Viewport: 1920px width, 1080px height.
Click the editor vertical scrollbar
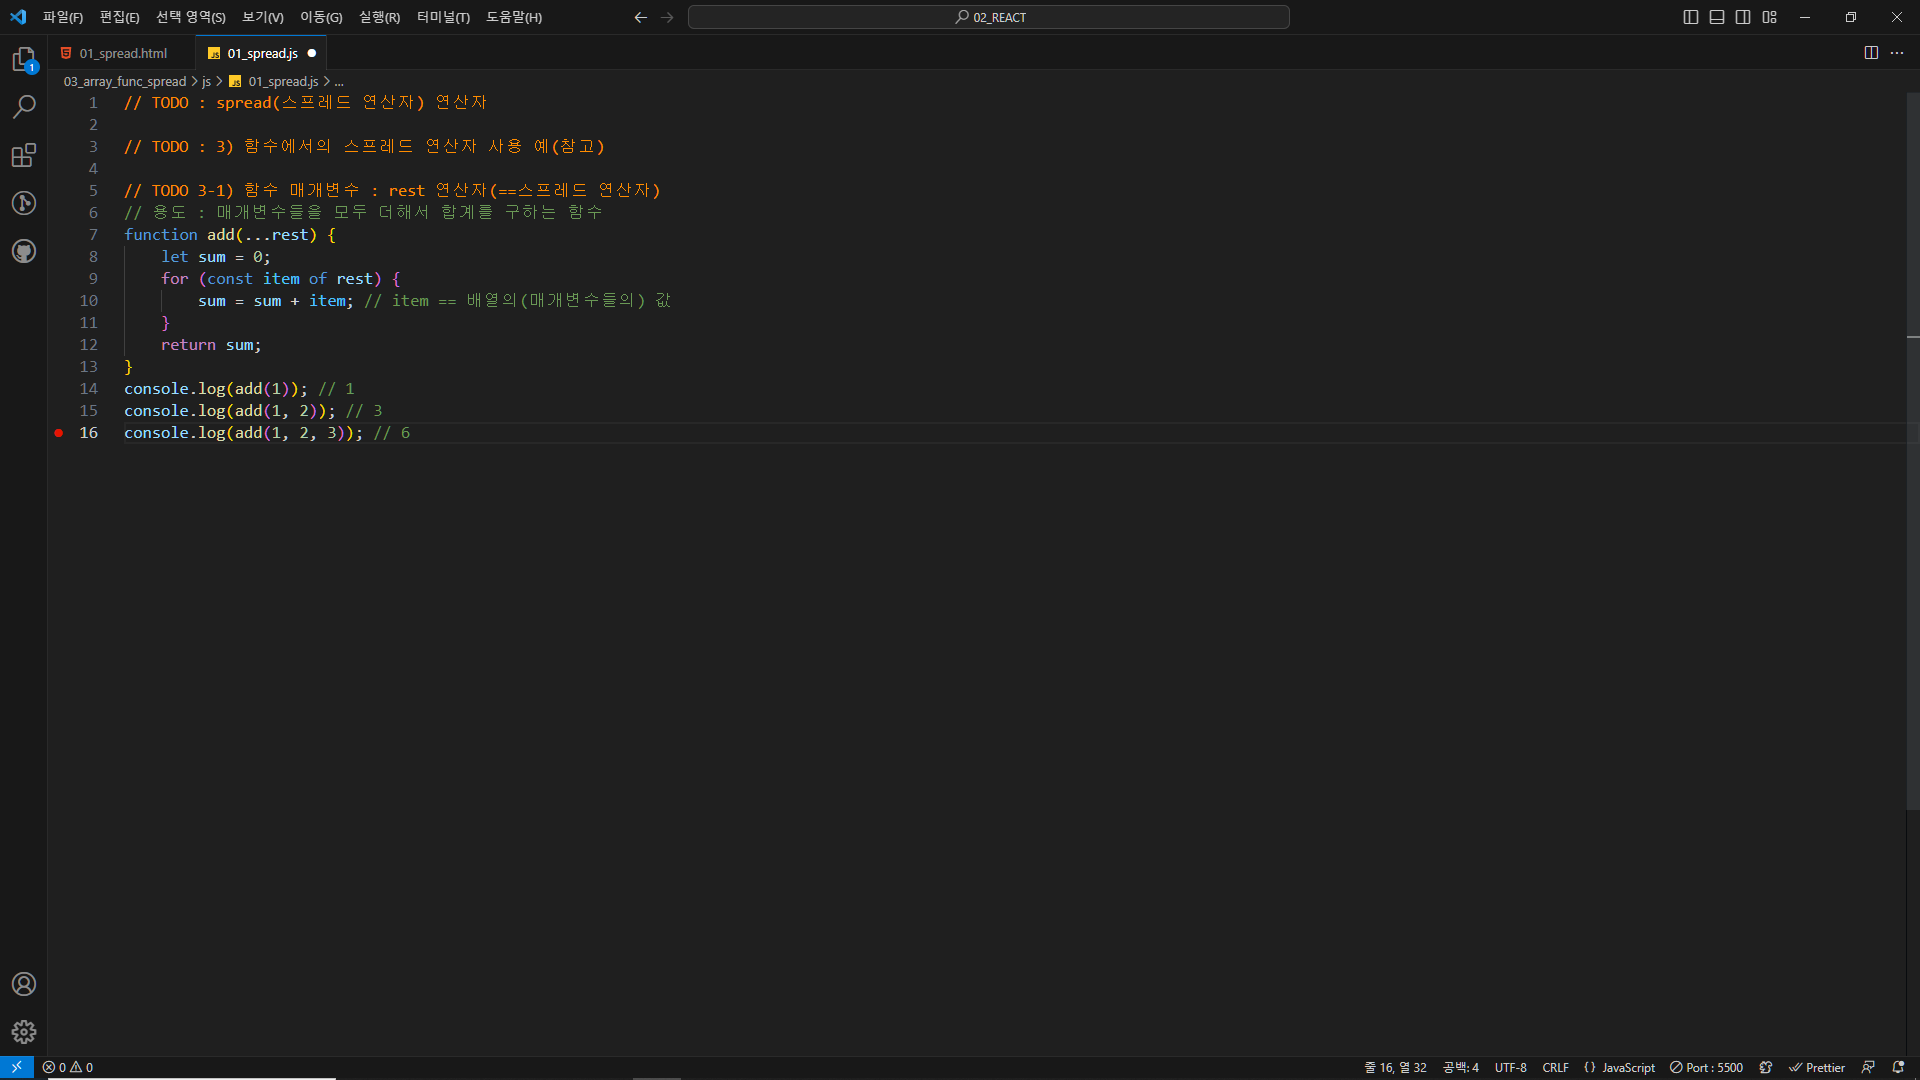(1912, 450)
